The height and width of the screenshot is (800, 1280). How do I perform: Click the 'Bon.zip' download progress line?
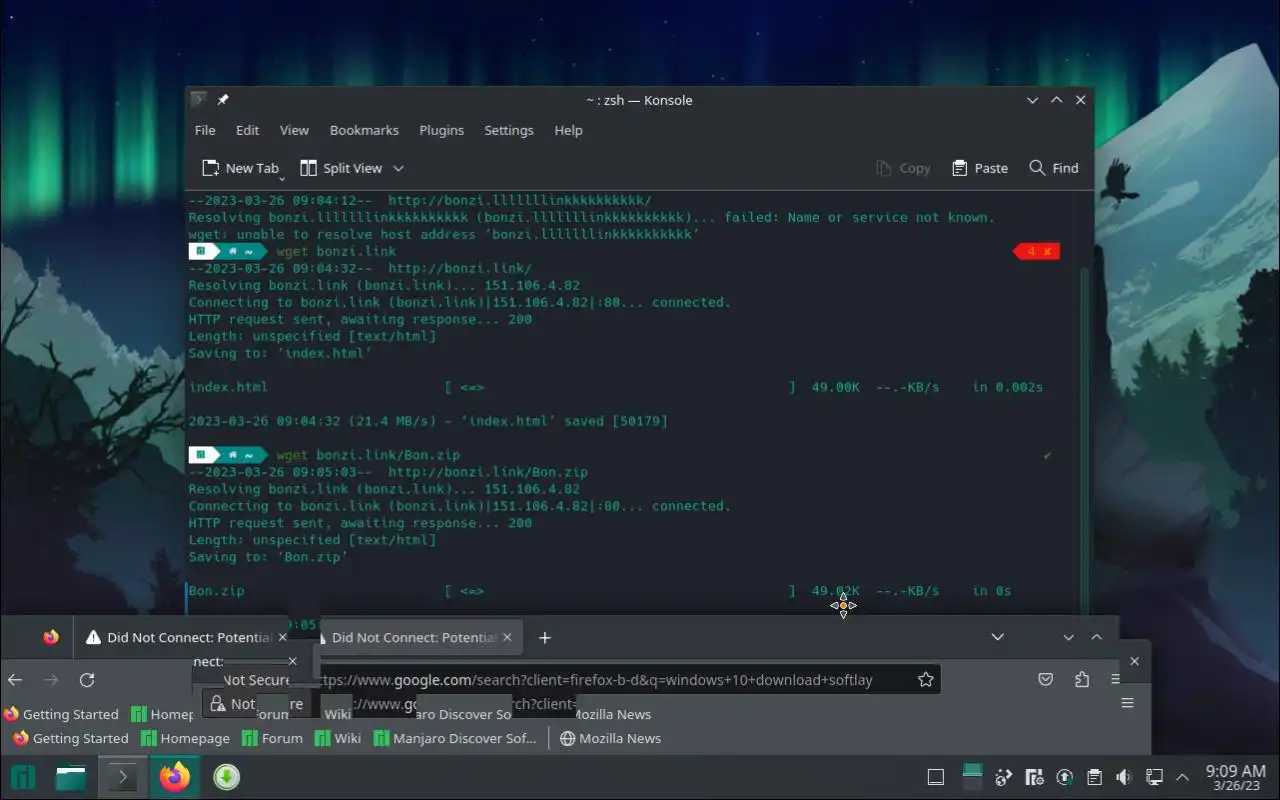[x=600, y=591]
